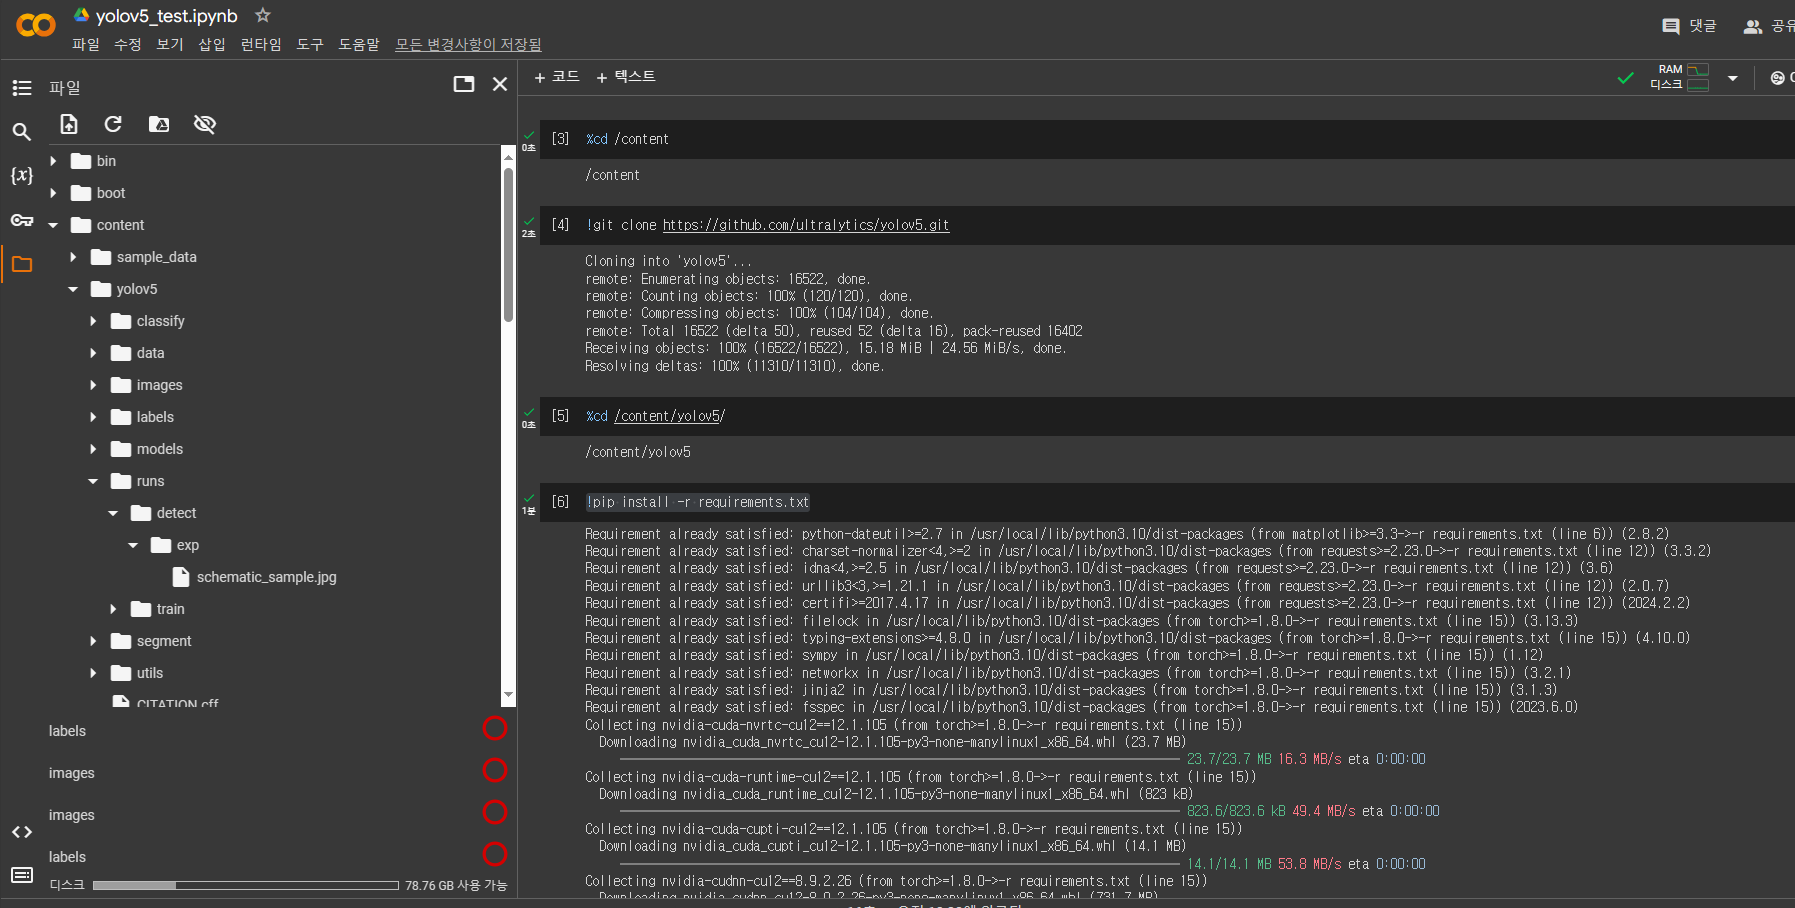Select the utils folder
This screenshot has width=1795, height=908.
(x=150, y=673)
